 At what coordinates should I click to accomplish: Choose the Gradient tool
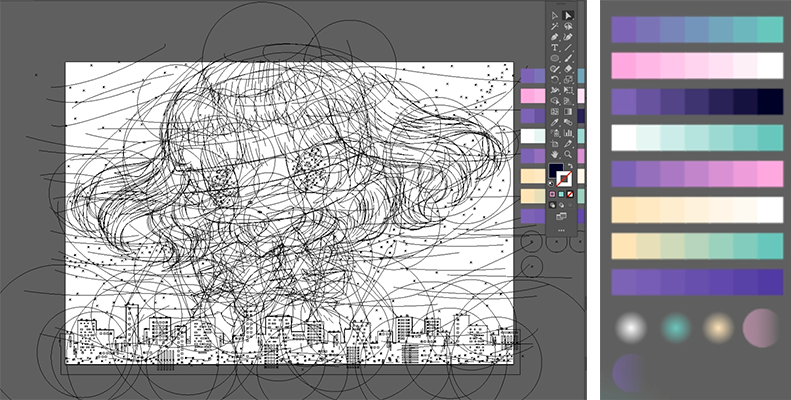coord(568,111)
